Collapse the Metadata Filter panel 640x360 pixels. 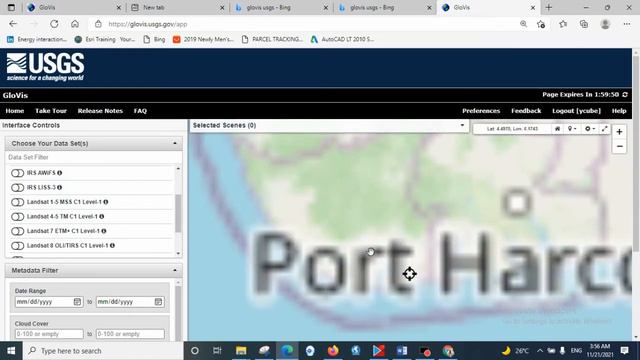[175, 270]
